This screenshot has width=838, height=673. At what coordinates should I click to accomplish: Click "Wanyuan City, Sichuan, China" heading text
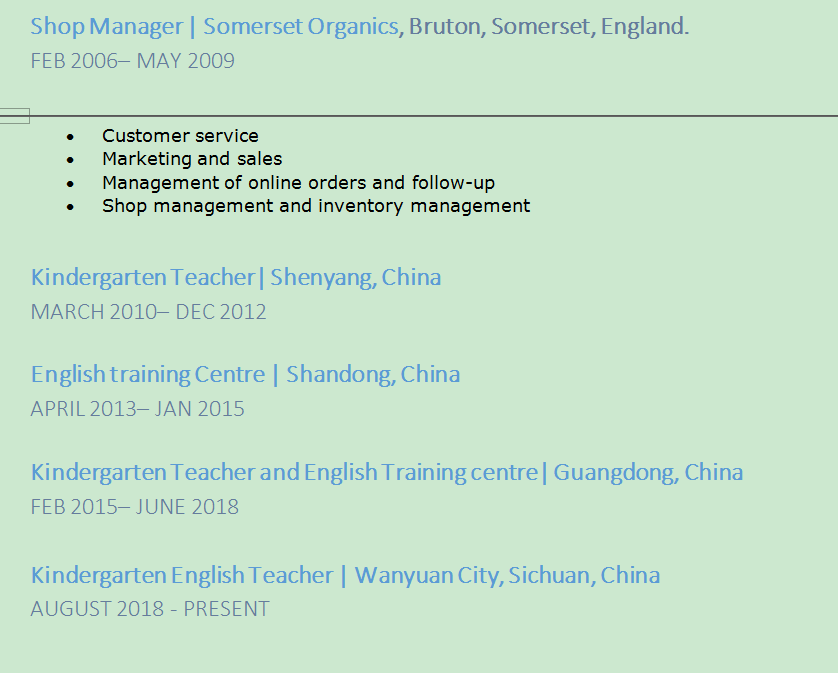(x=507, y=576)
